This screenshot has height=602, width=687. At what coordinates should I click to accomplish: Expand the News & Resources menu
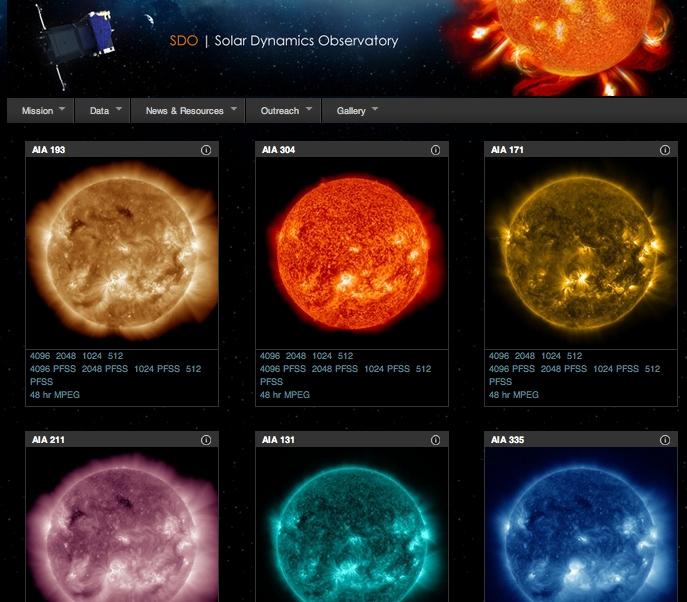[191, 111]
